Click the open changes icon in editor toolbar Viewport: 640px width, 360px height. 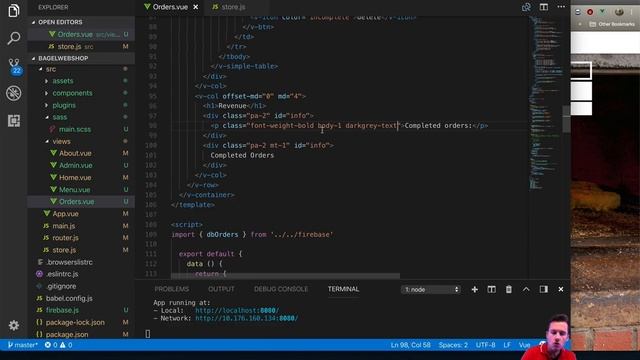click(526, 7)
